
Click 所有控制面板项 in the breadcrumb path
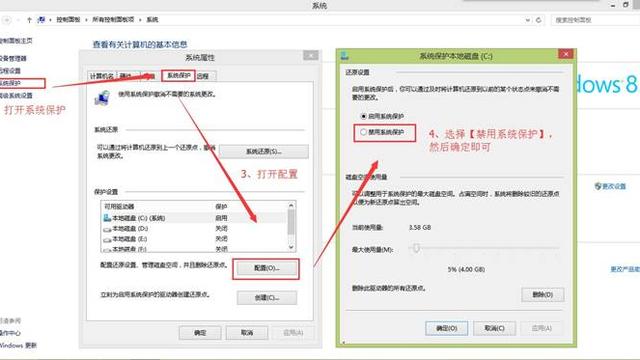click(x=113, y=20)
